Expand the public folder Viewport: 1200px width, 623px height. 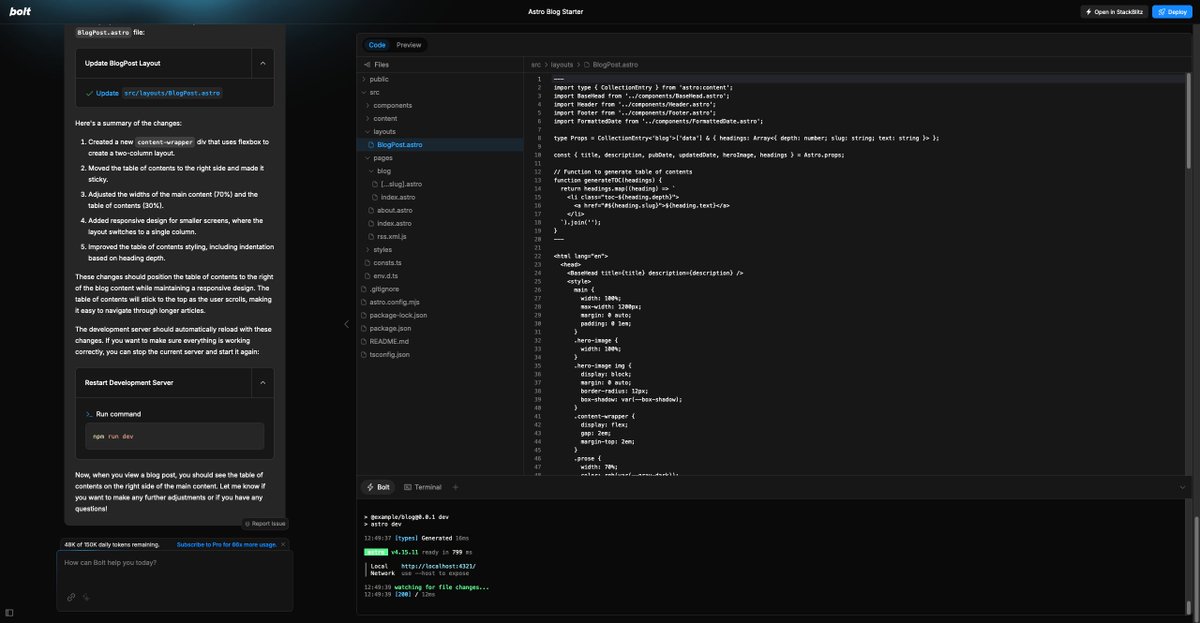point(441,79)
